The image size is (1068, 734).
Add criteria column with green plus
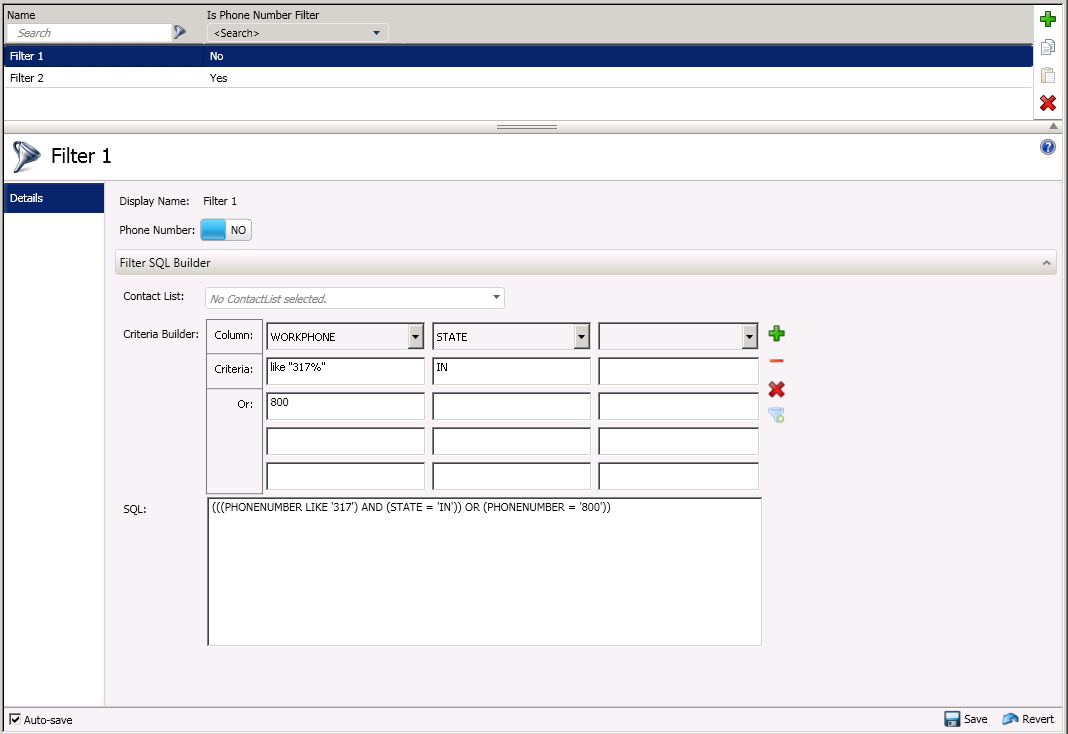coord(776,334)
